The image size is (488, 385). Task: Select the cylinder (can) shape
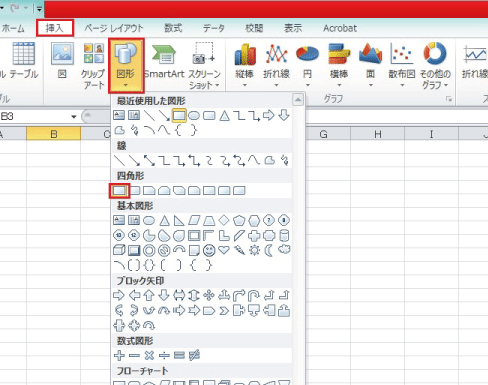(284, 236)
